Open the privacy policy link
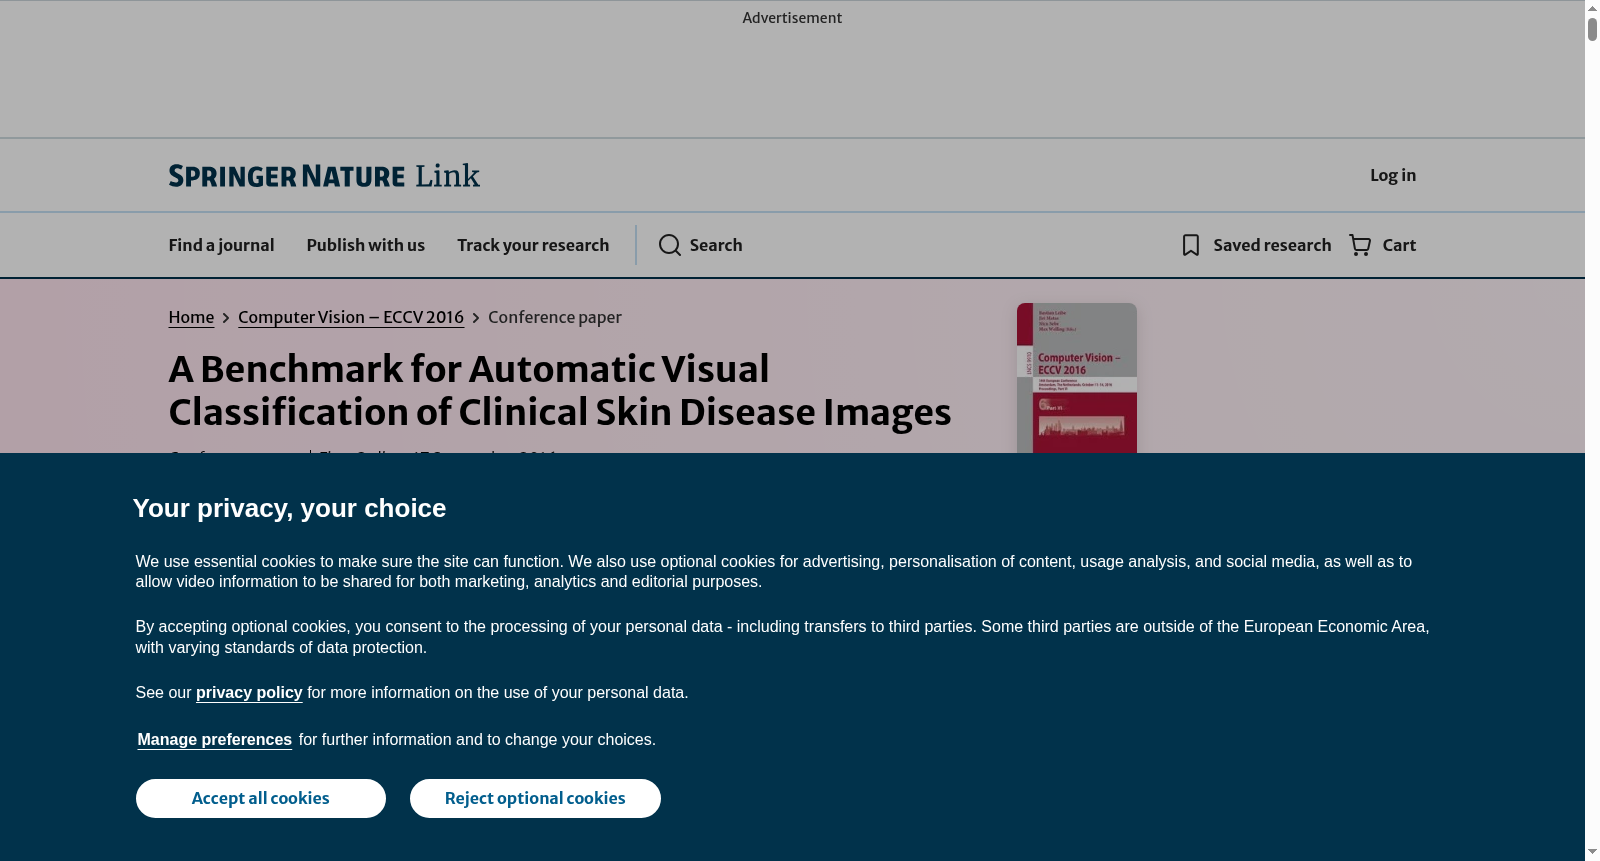This screenshot has width=1600, height=861. click(249, 692)
